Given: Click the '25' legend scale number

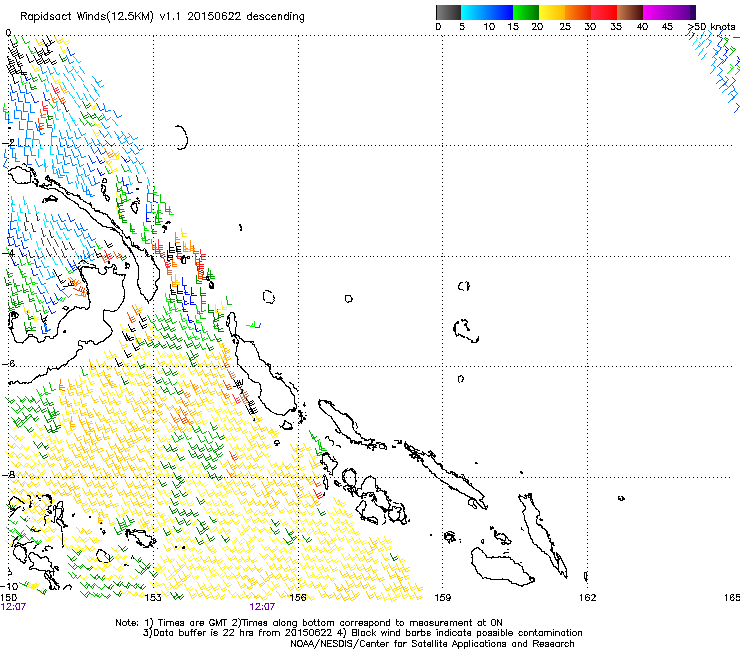Looking at the screenshot, I should 565,27.
